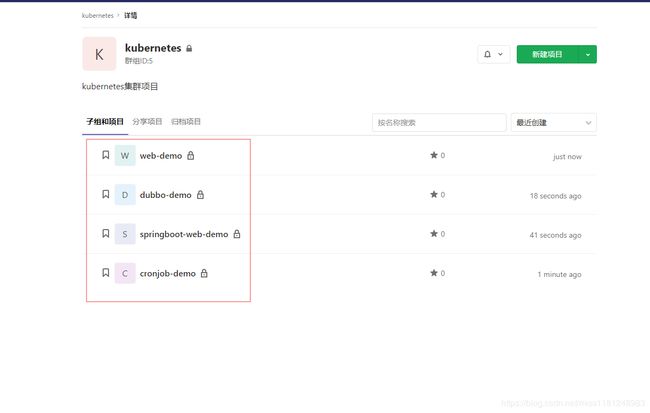
Task: Open the springboot-web-demo project
Action: [x=184, y=234]
